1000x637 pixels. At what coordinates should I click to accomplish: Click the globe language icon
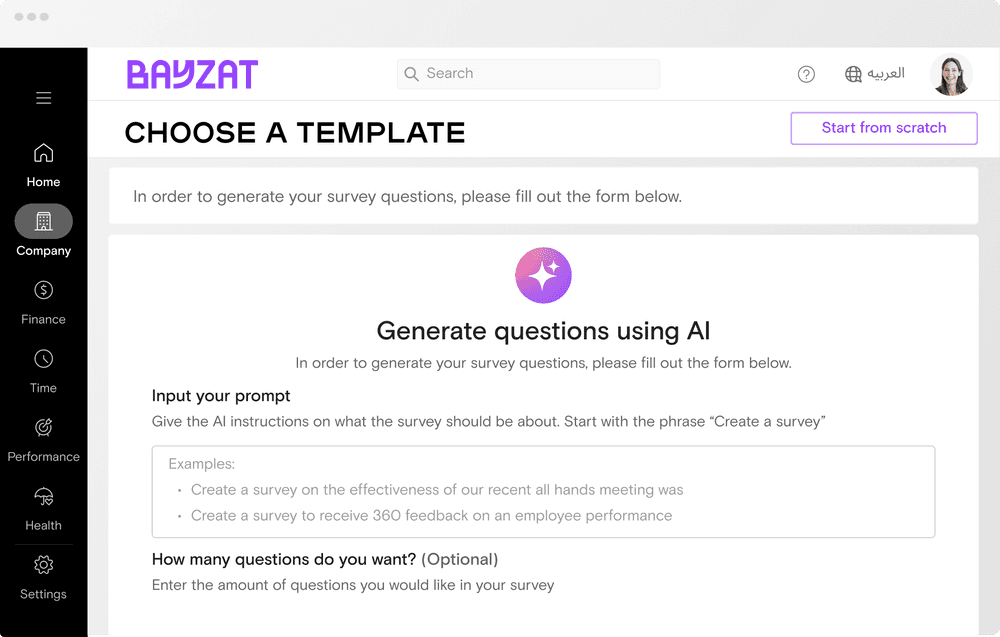(853, 74)
